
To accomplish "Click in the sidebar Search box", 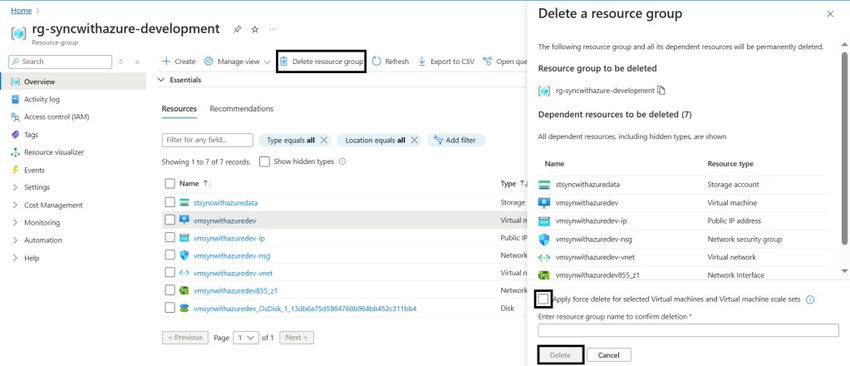I will (x=60, y=61).
